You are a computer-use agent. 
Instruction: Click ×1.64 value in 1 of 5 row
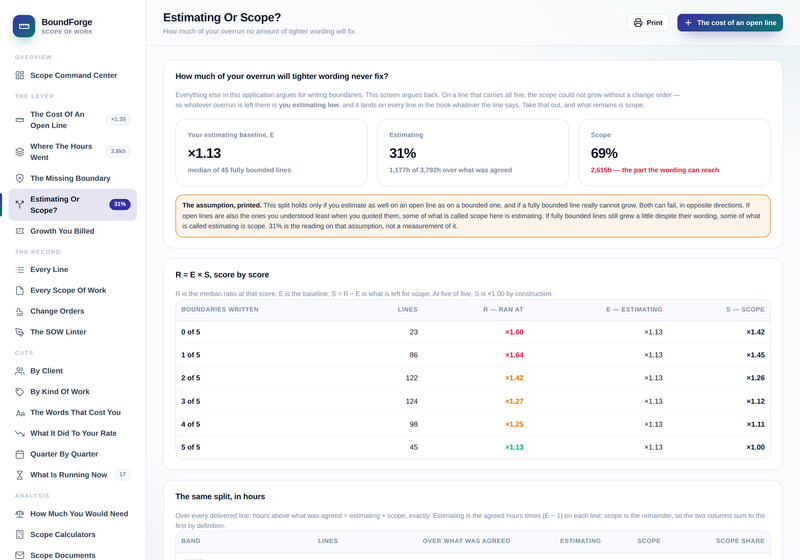tap(514, 355)
